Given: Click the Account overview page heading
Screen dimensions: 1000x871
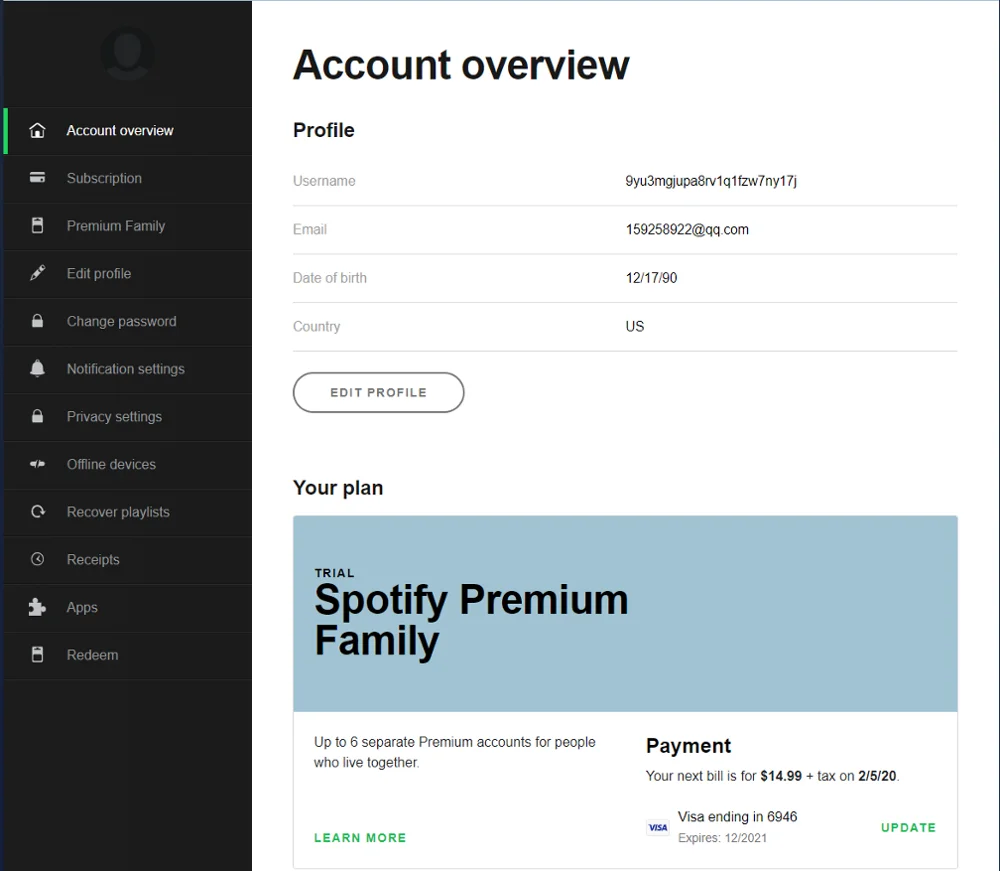Looking at the screenshot, I should point(460,65).
